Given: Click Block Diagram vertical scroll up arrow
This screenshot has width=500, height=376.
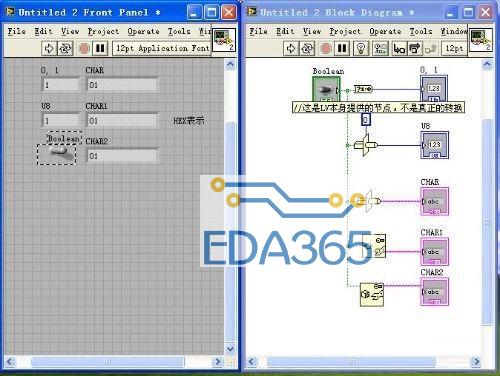Looking at the screenshot, I should pos(487,64).
